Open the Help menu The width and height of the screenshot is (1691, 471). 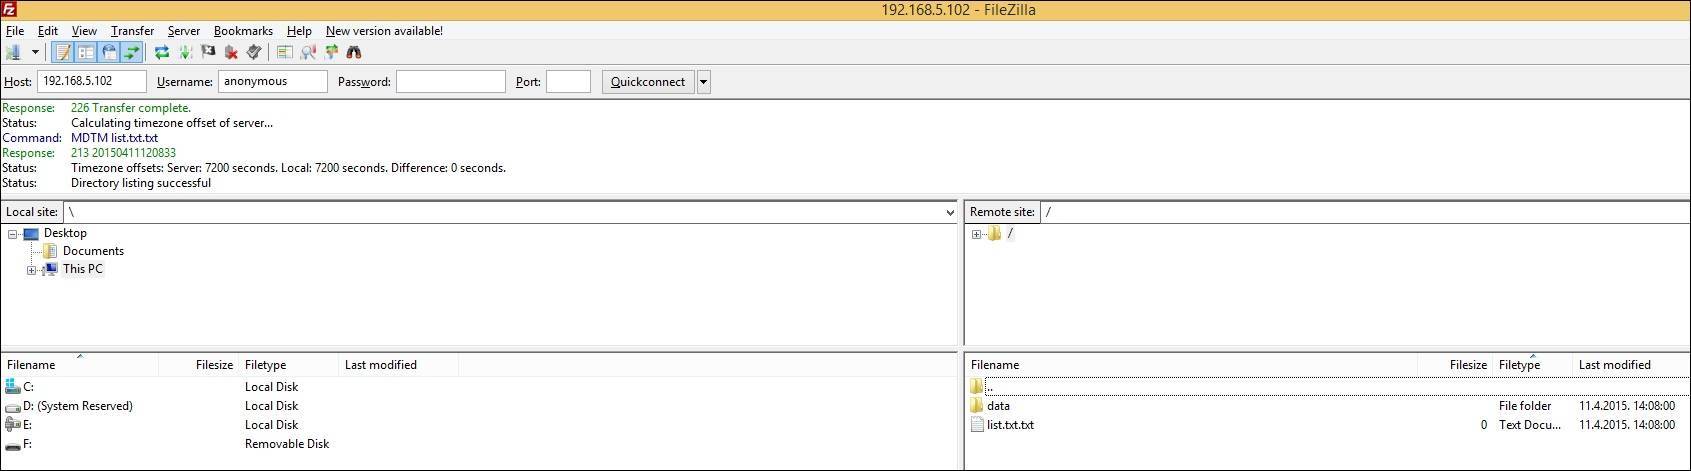(299, 31)
